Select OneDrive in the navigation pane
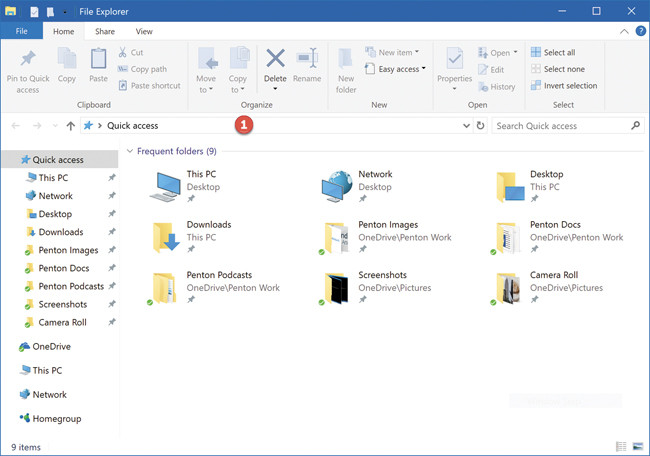 (x=51, y=347)
